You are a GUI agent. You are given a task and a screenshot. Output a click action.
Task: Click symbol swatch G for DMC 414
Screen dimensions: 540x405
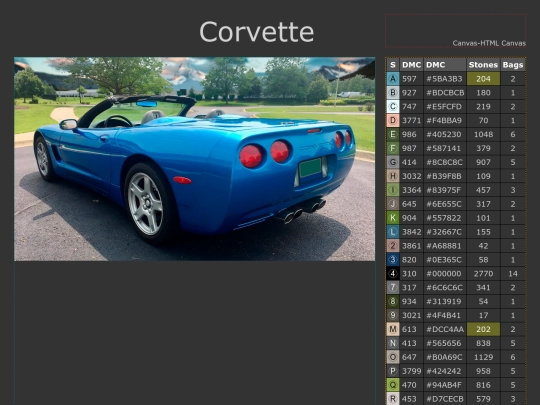[393, 162]
